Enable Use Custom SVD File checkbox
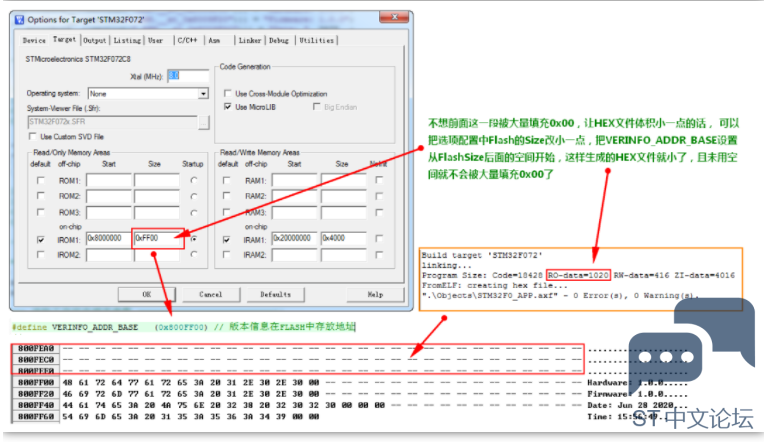The width and height of the screenshot is (766, 442). click(x=33, y=136)
